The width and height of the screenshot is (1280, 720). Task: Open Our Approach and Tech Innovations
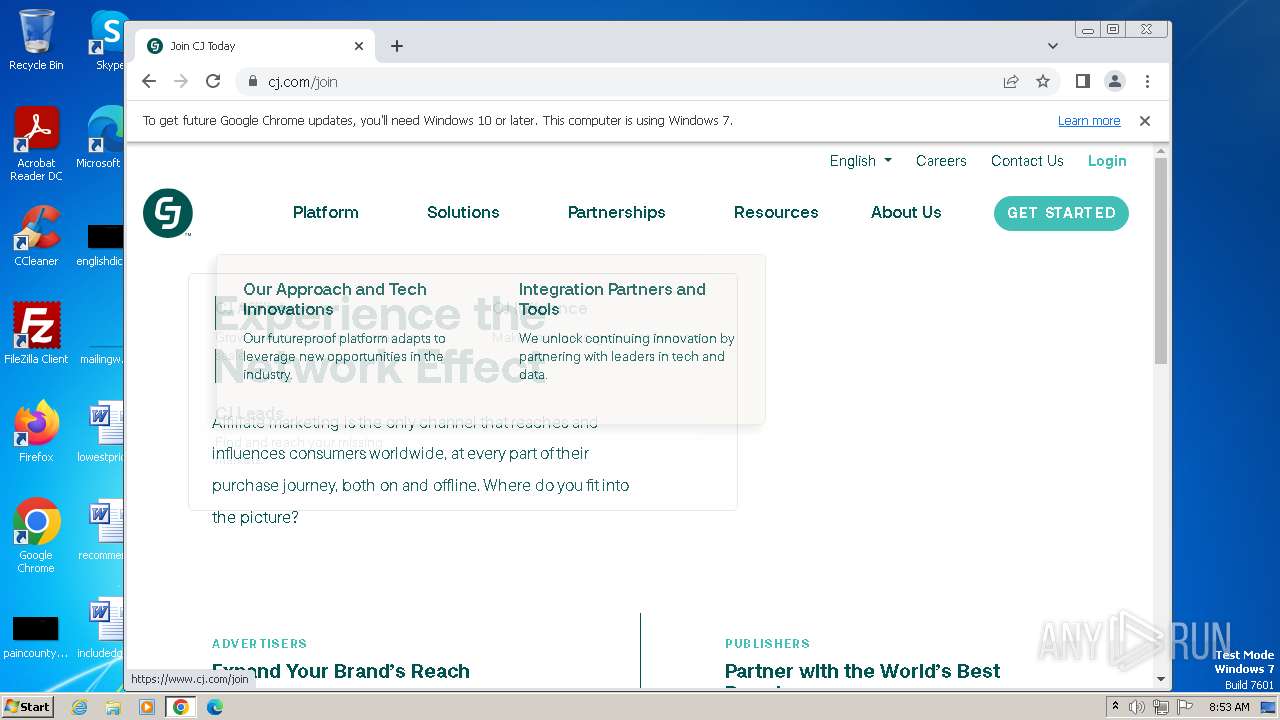tap(335, 299)
